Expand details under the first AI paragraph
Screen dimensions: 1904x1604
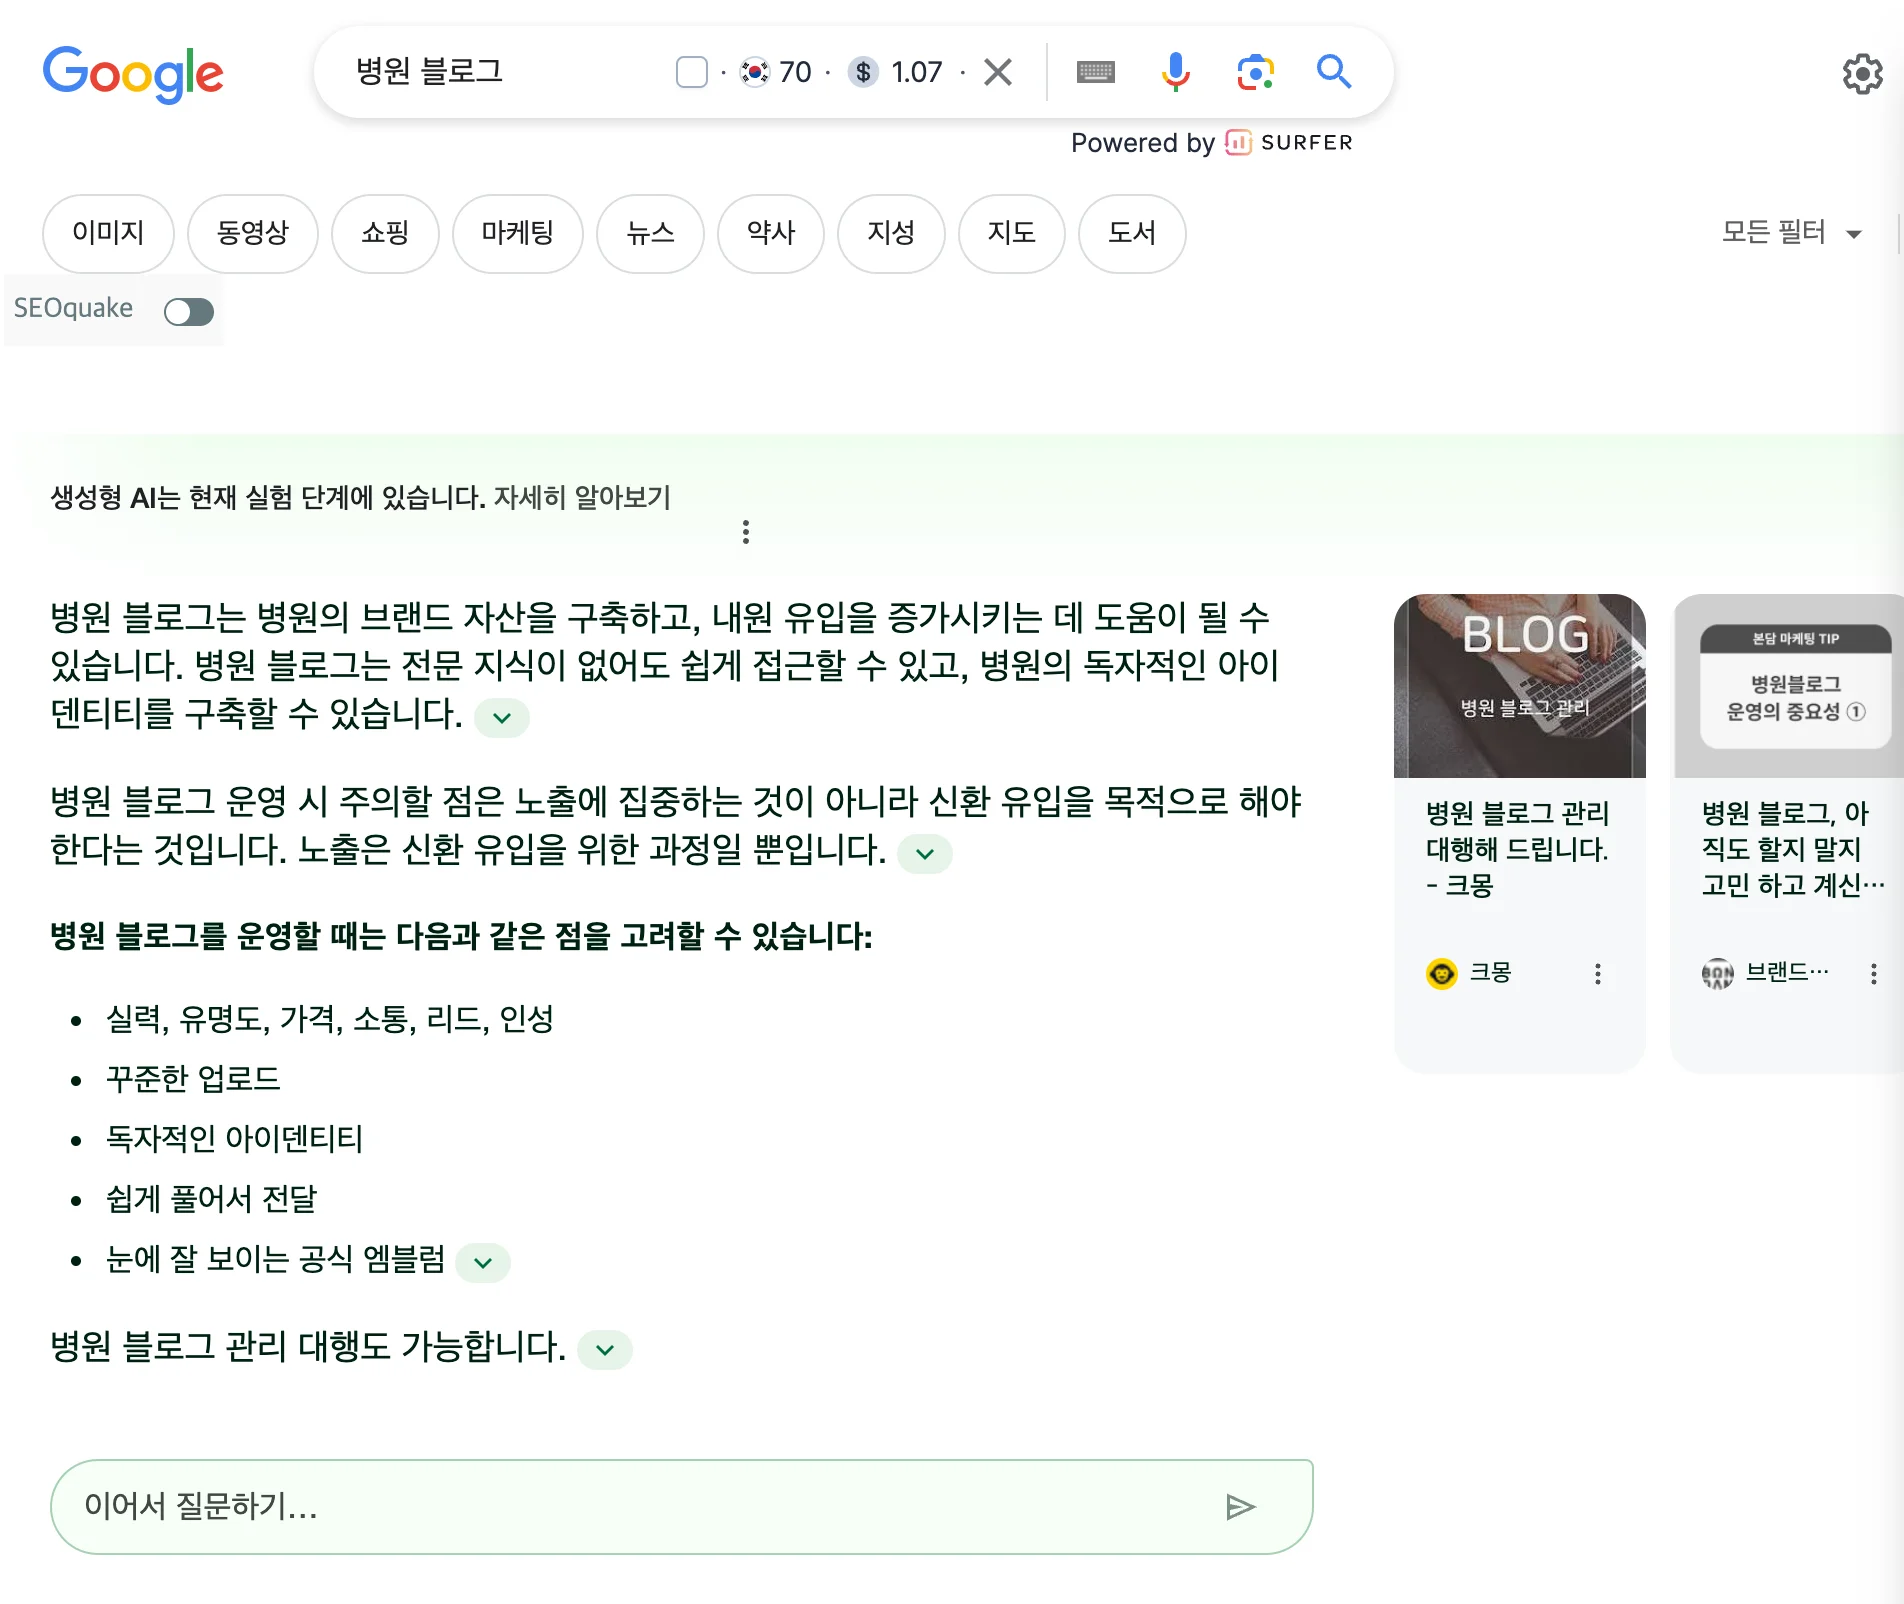point(501,718)
